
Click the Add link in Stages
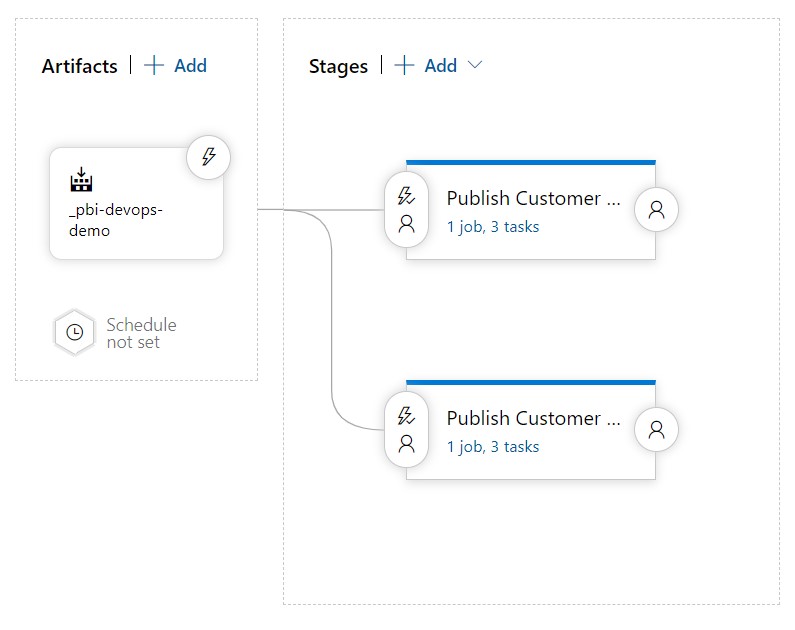coord(440,66)
